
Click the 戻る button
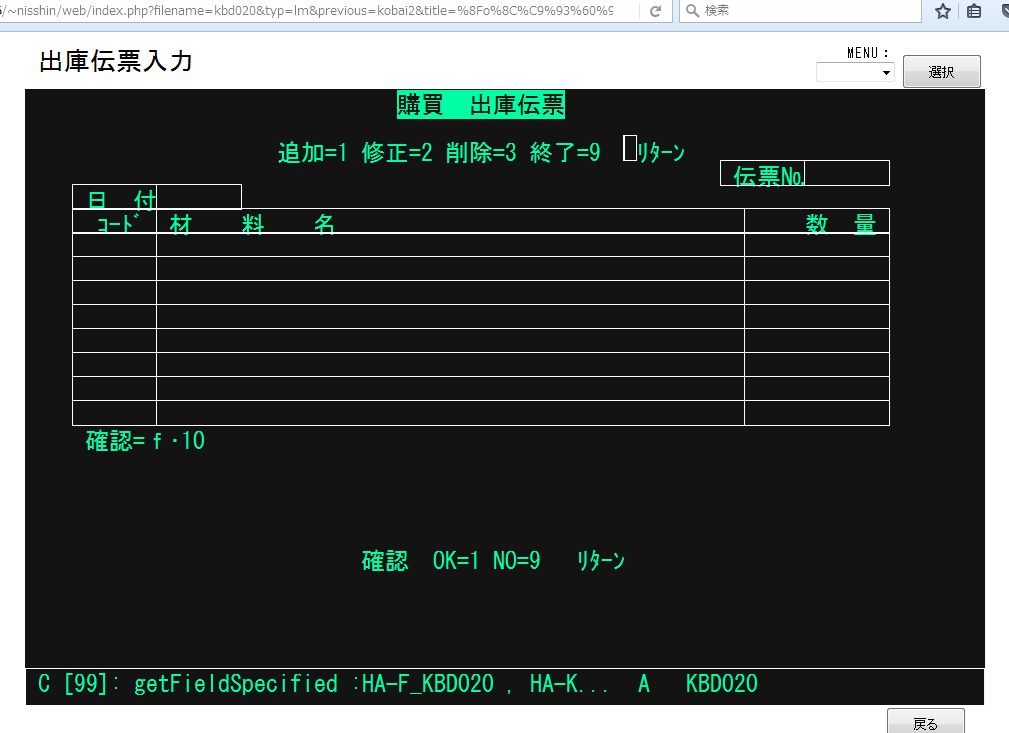click(925, 723)
